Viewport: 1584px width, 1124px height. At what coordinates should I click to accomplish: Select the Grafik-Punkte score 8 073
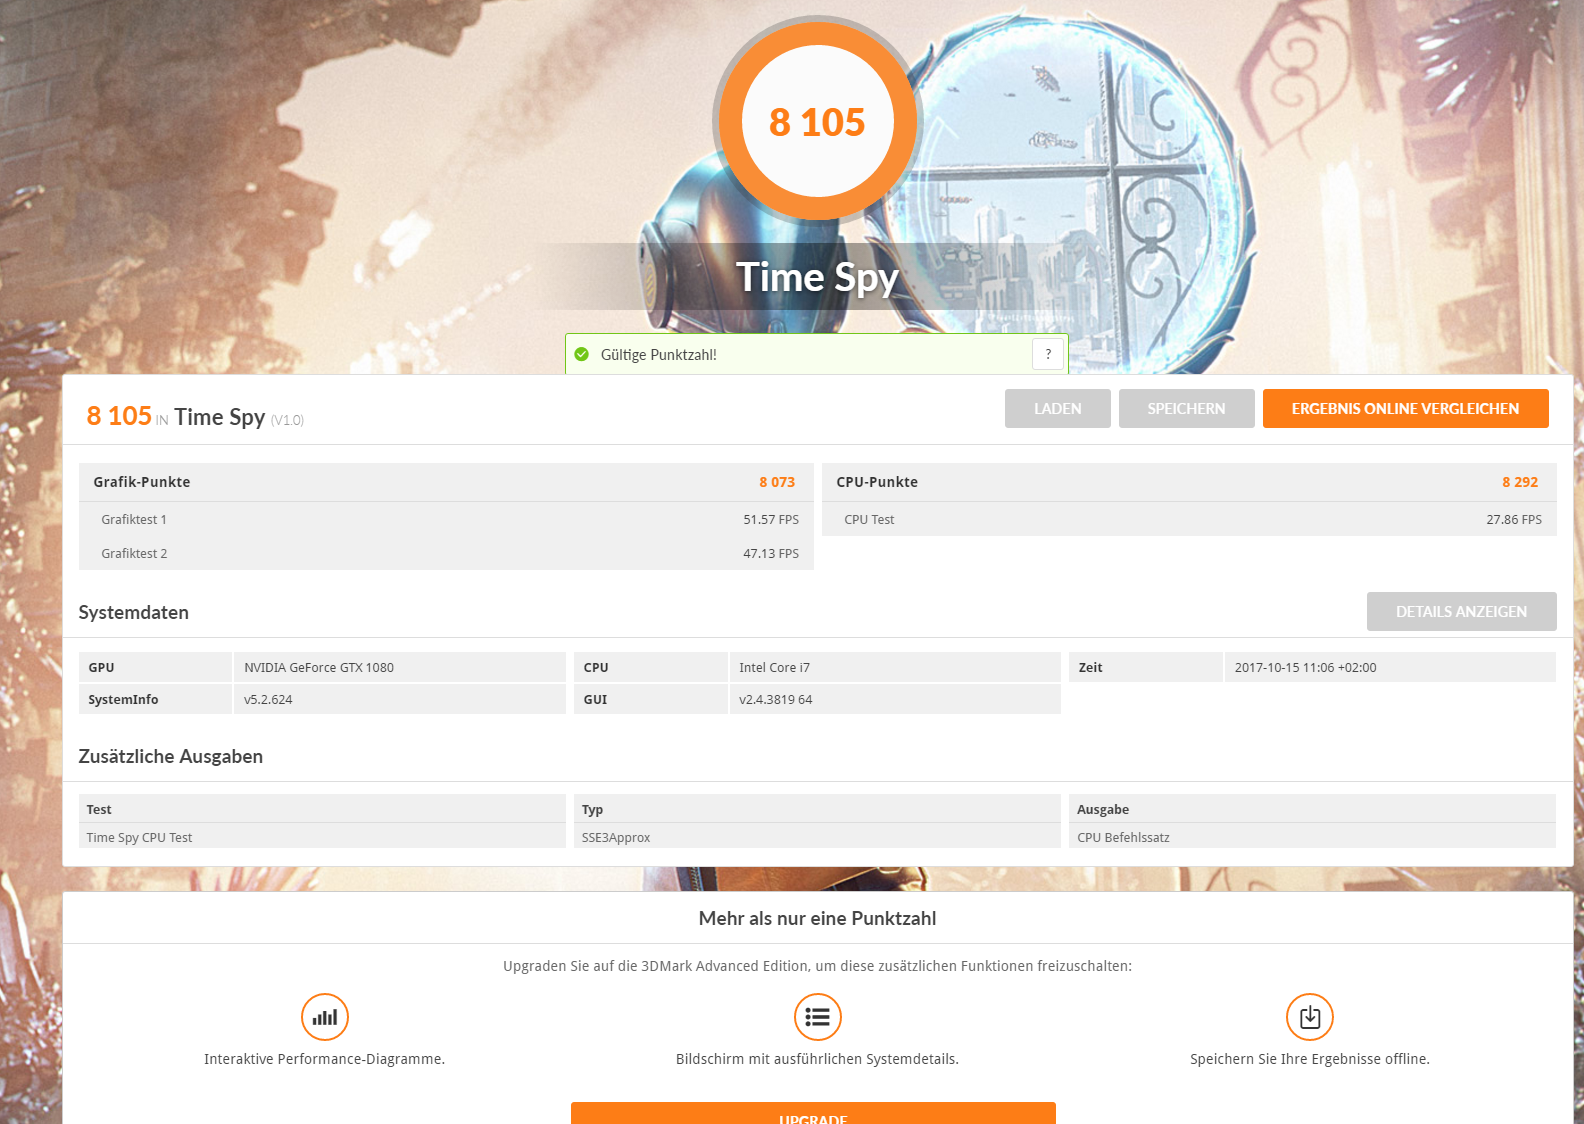coord(777,482)
